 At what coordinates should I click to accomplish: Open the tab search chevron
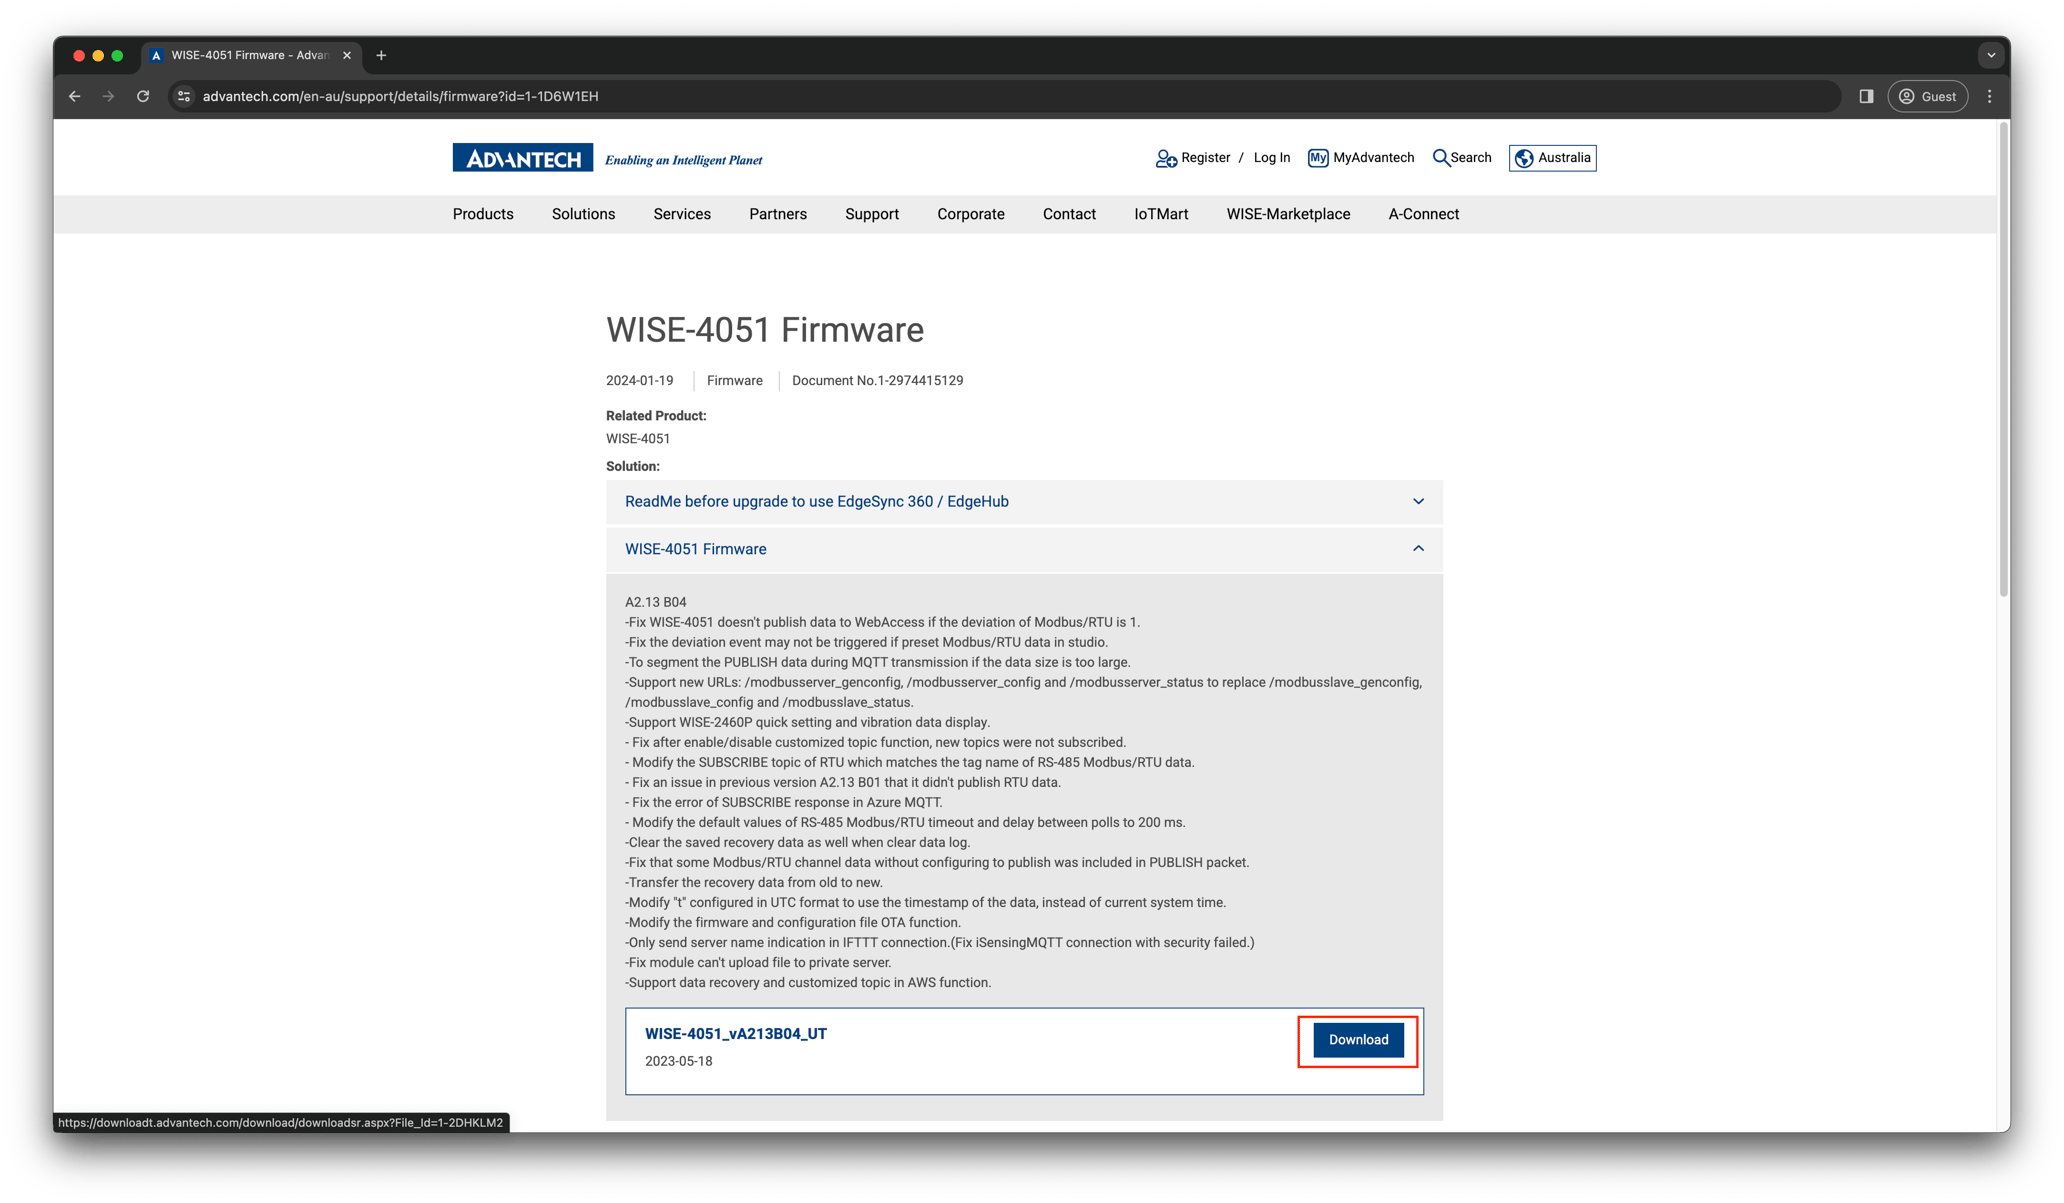[x=1990, y=55]
